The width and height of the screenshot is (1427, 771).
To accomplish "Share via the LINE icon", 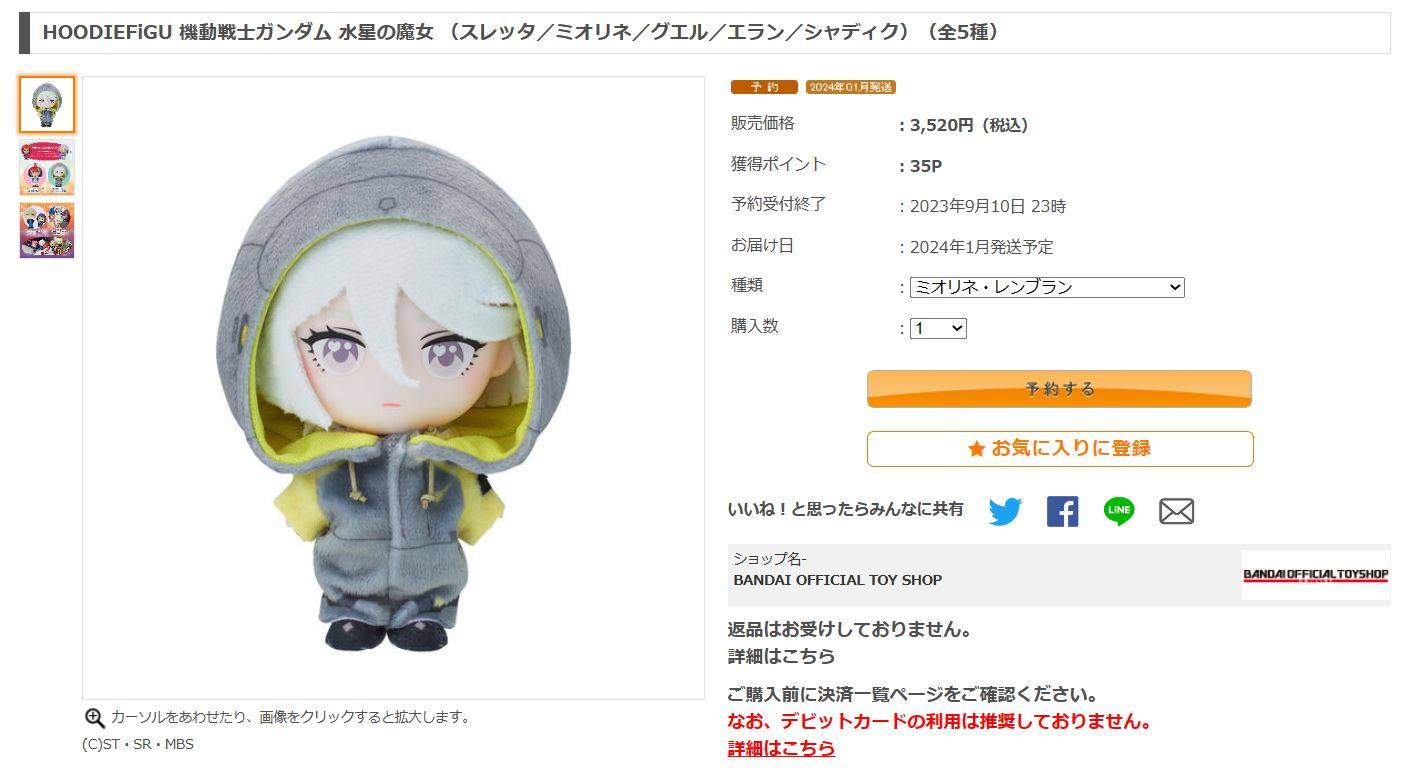I will point(1119,511).
